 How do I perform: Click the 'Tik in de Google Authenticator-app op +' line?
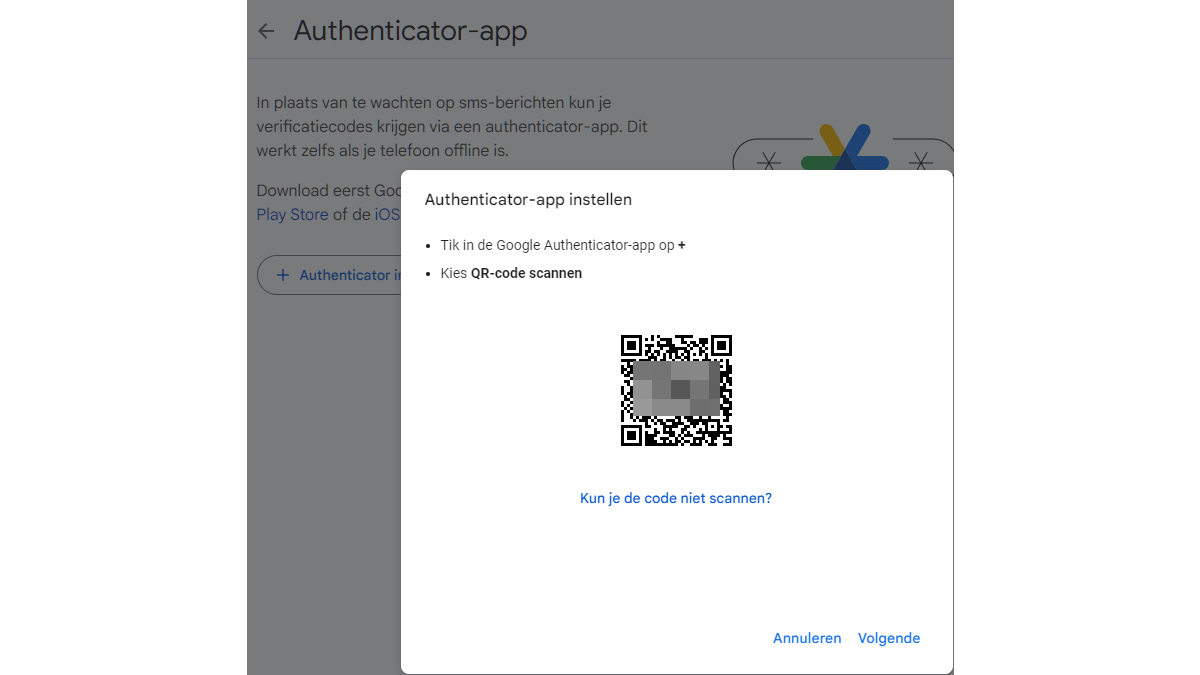563,245
